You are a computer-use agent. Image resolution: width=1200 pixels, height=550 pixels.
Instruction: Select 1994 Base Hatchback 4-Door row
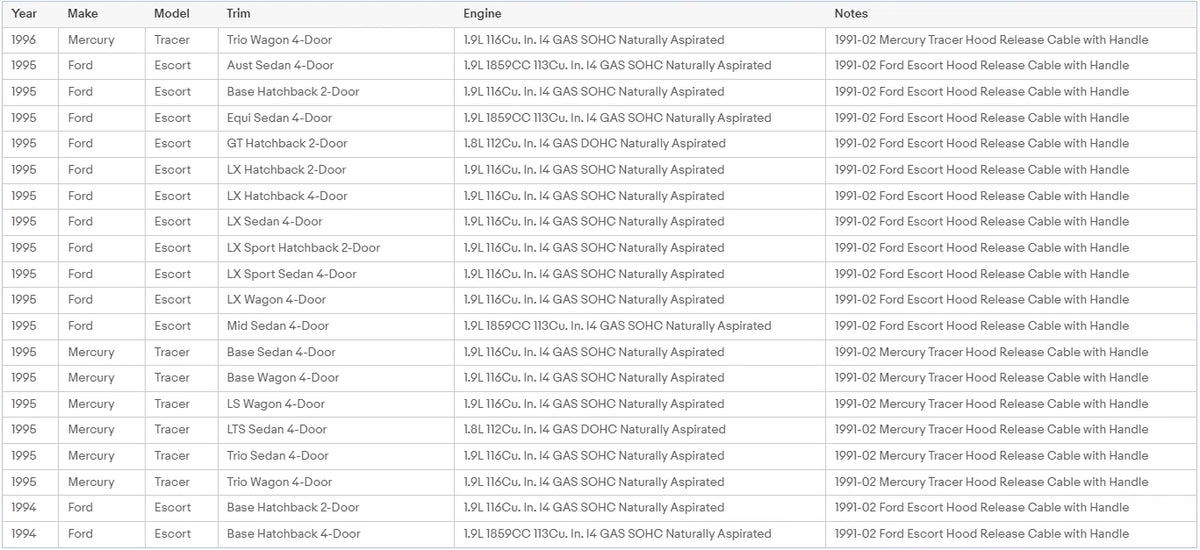click(x=600, y=534)
